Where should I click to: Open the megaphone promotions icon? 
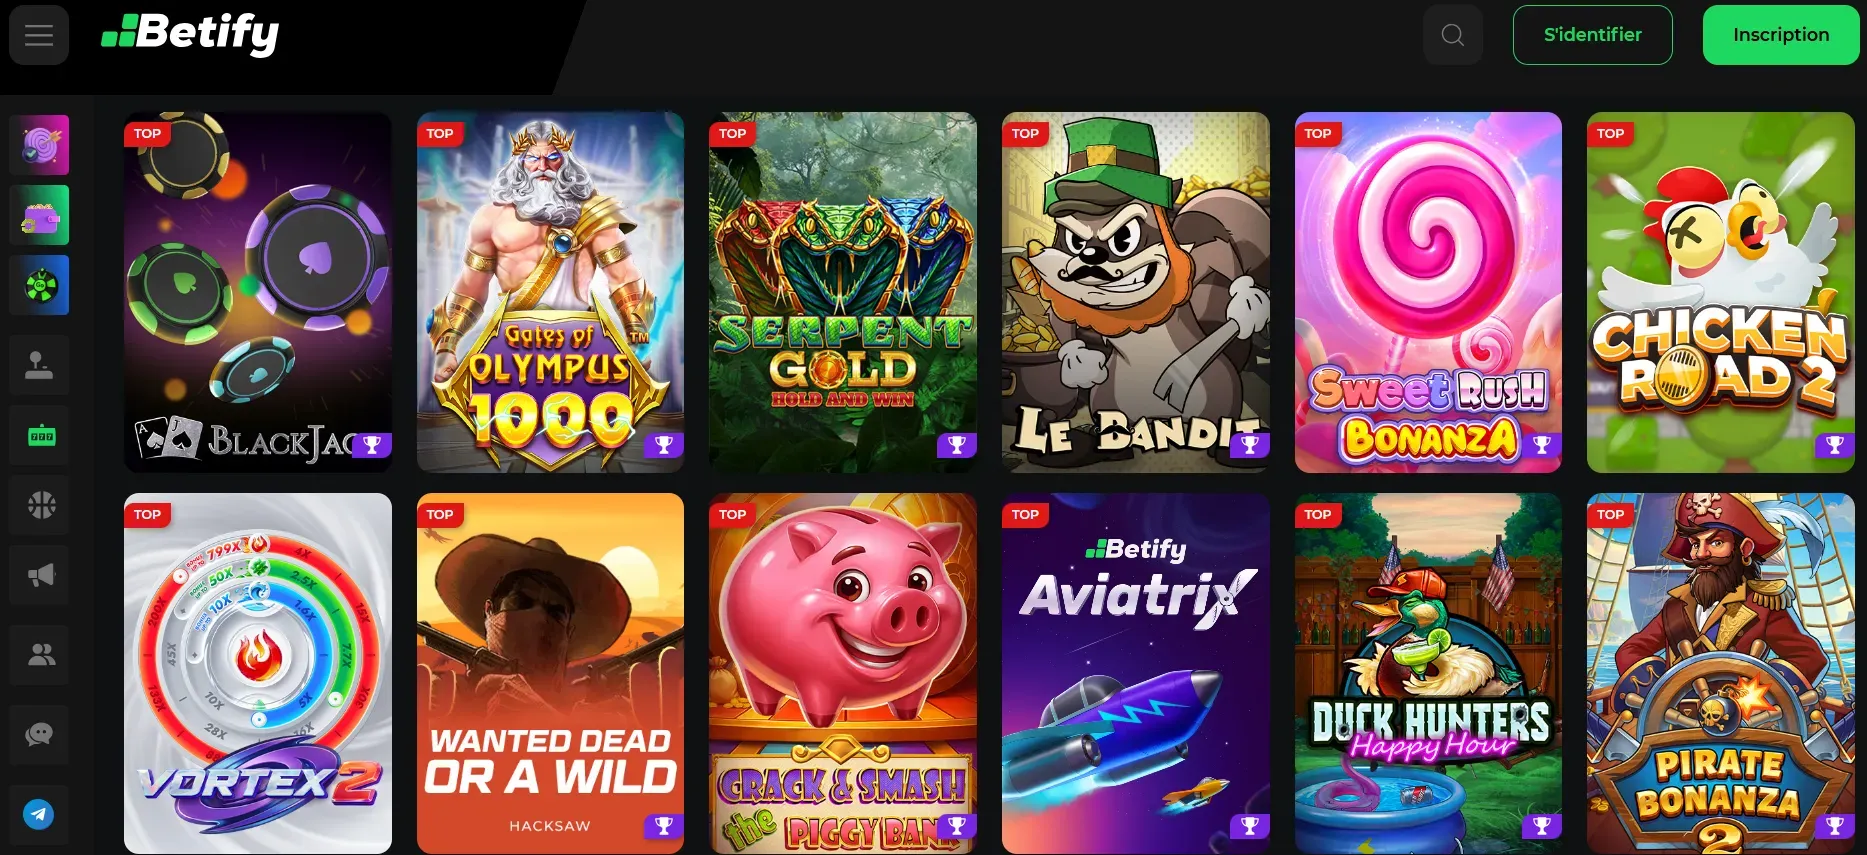[x=39, y=575]
